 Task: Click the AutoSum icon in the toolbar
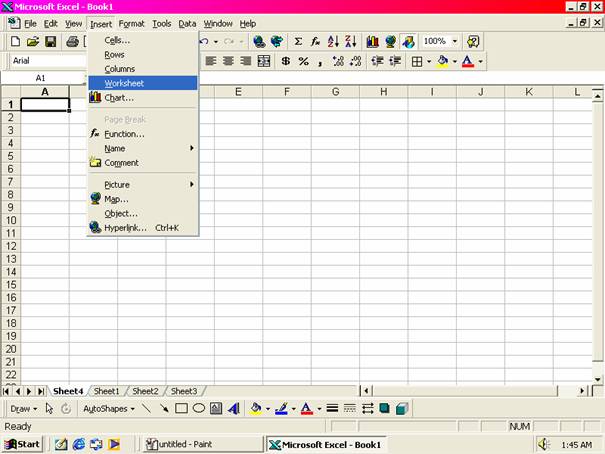point(298,42)
